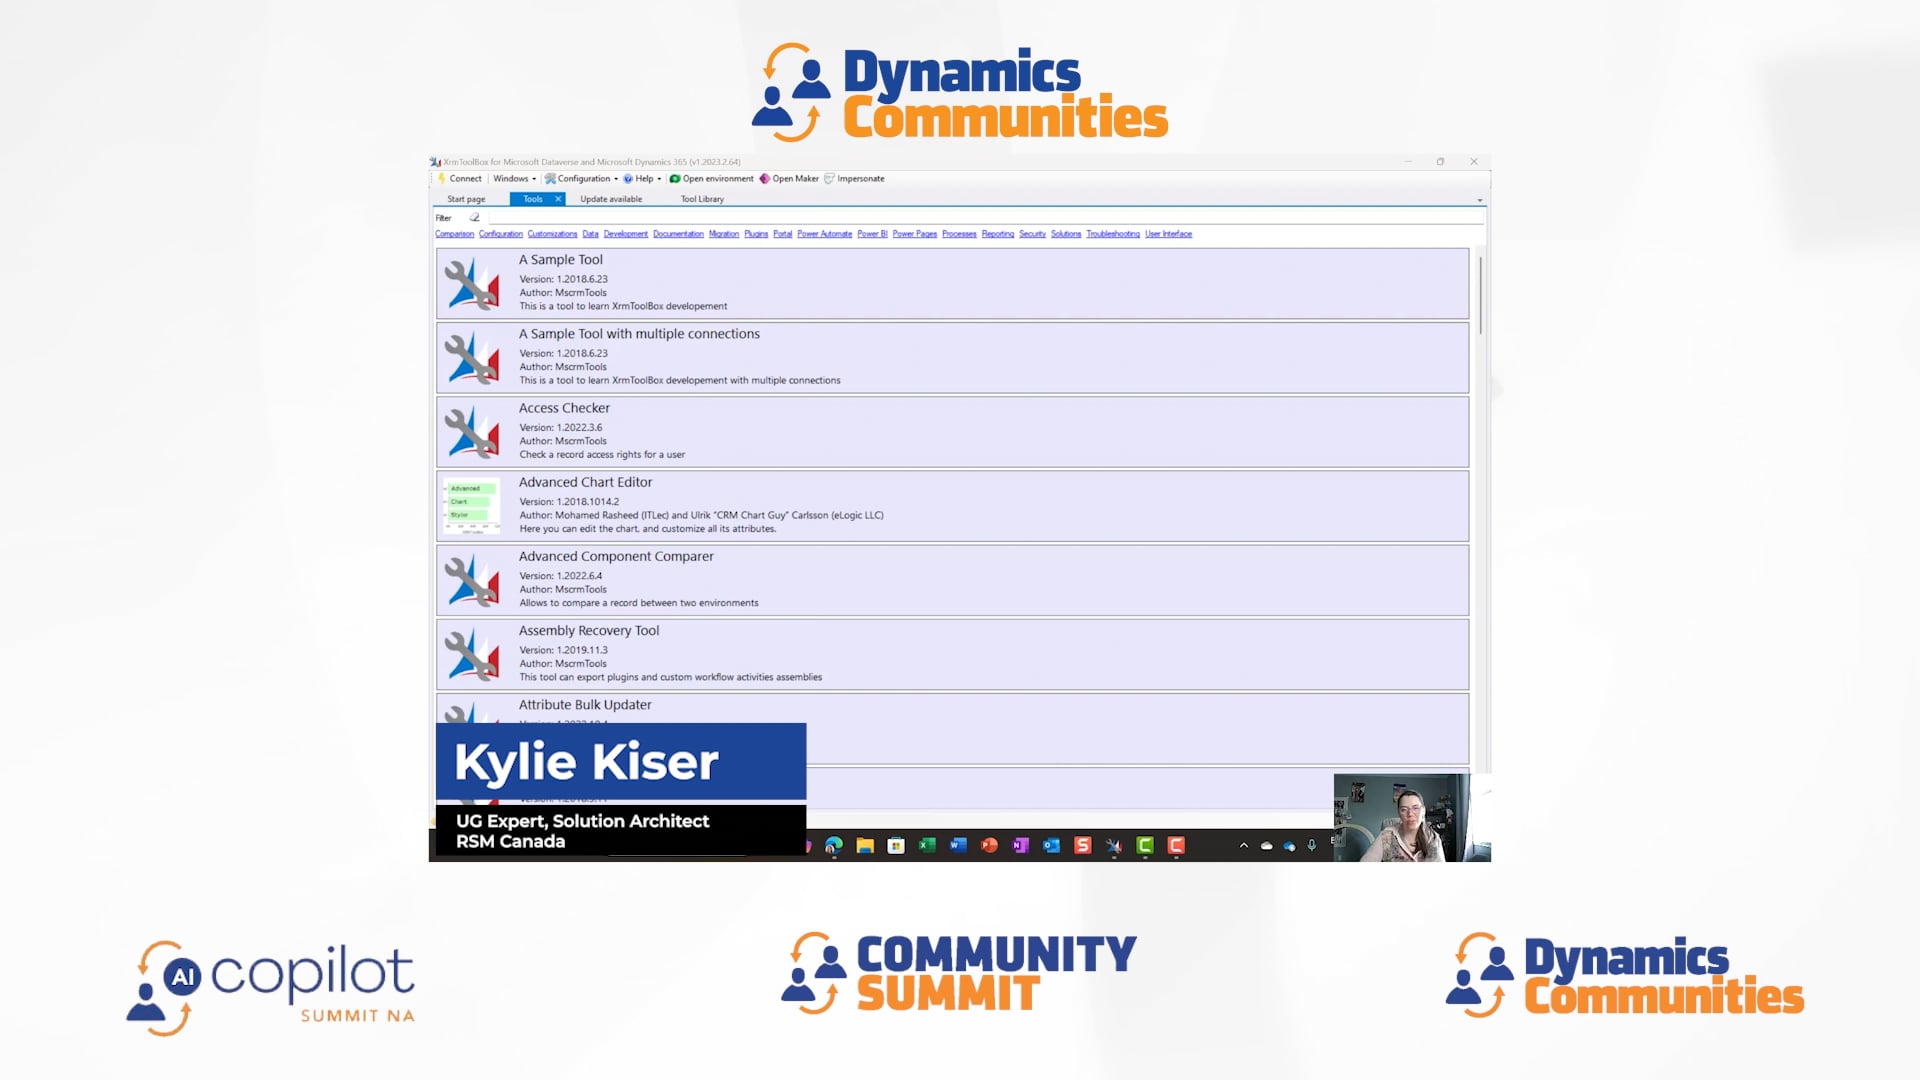Screen dimensions: 1920x1080
Task: Select the Troubleshooting category link
Action: point(1112,234)
